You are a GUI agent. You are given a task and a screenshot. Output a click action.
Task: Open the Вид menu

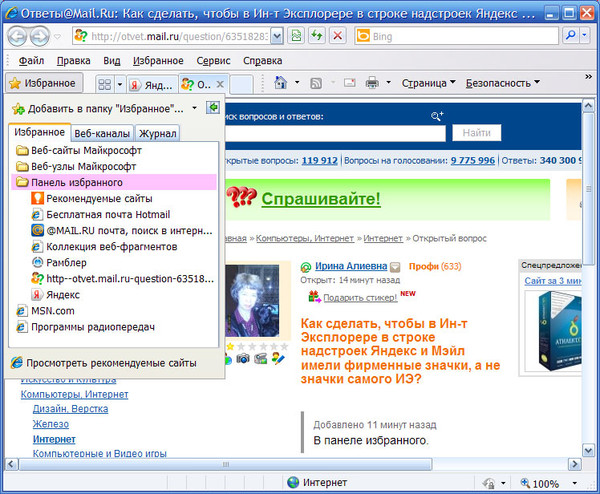[112, 60]
